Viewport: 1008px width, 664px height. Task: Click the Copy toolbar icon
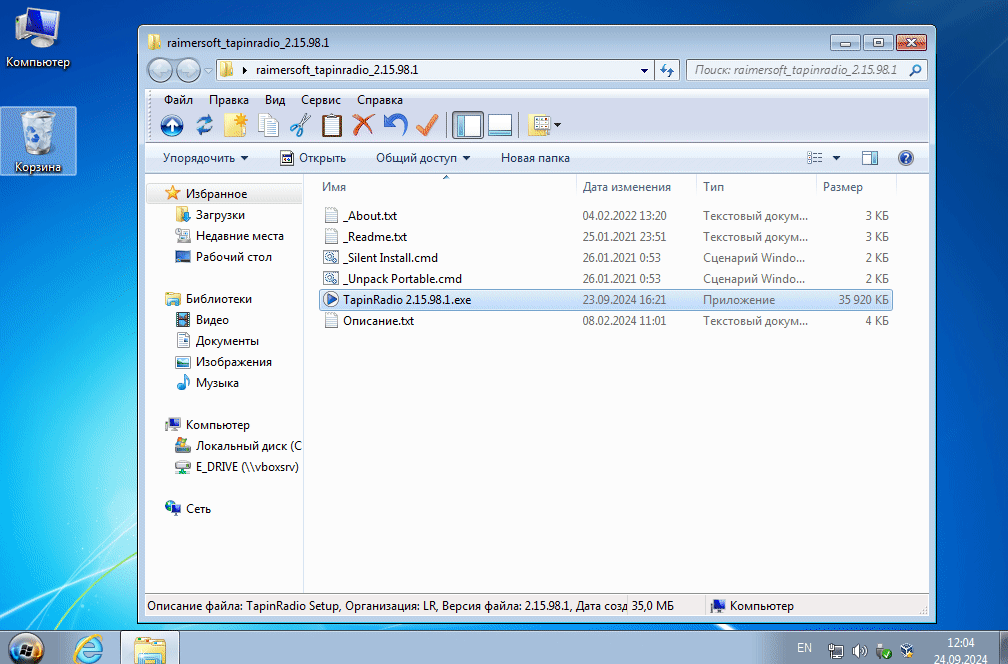coord(268,125)
